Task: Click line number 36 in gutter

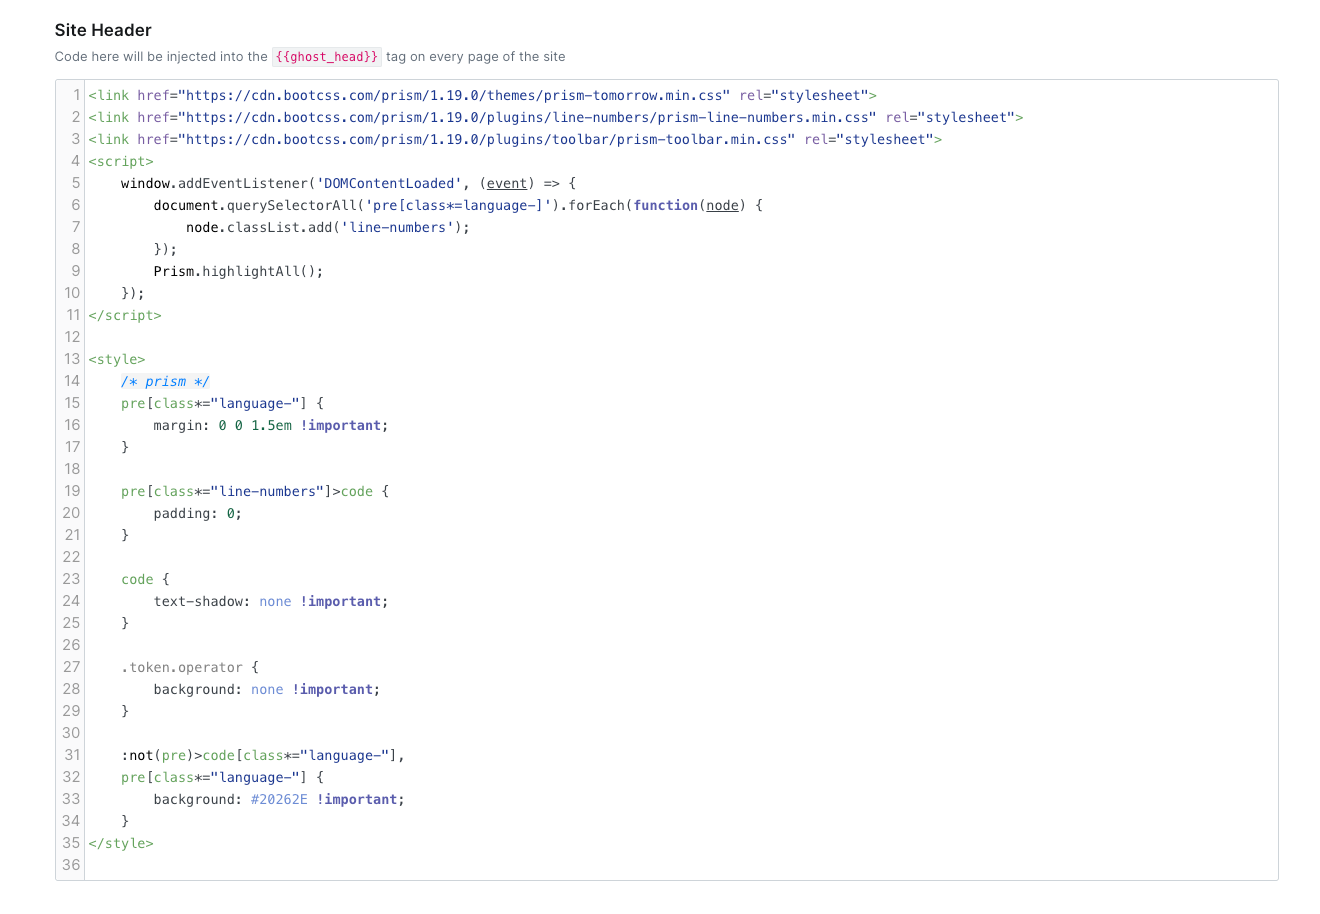Action: pyautogui.click(x=71, y=866)
